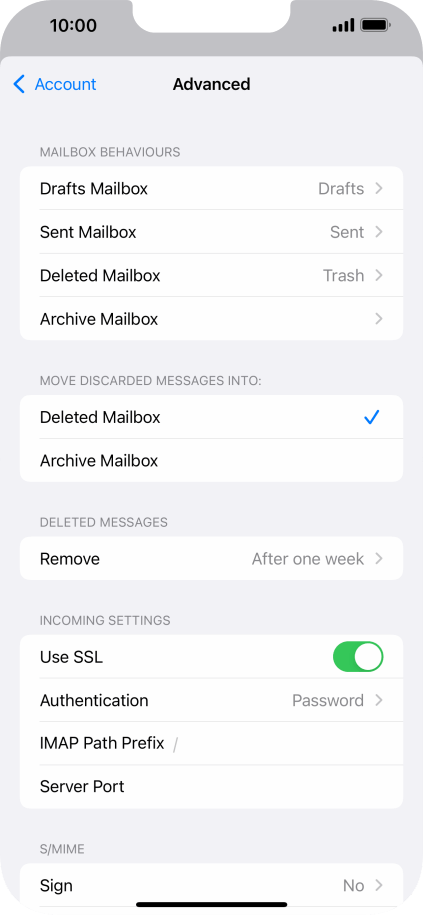Select Deleted Mailbox for discarded messages
The height and width of the screenshot is (915, 423).
tap(211, 417)
